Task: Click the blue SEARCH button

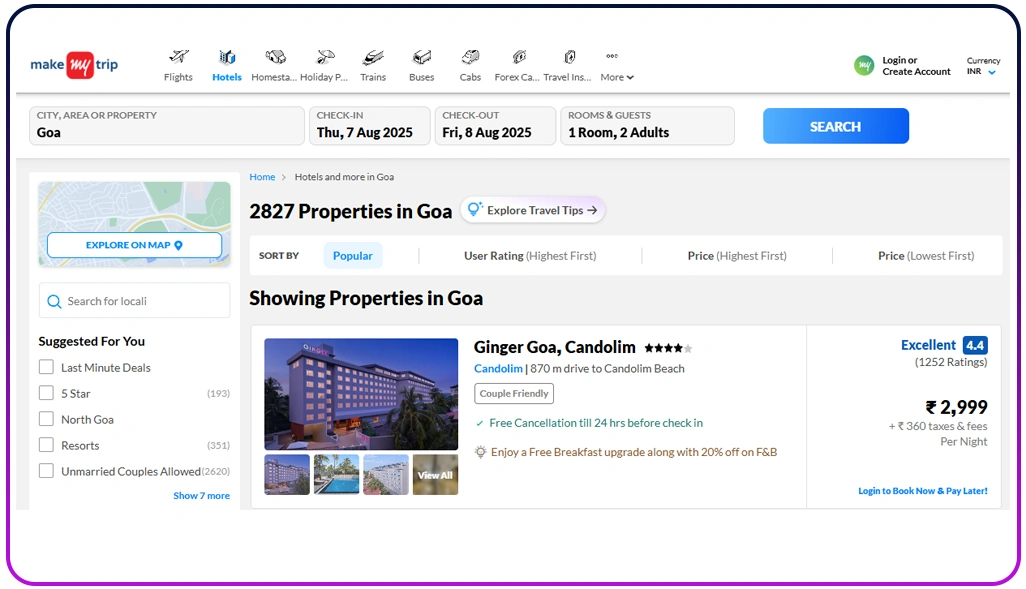Action: pyautogui.click(x=835, y=126)
